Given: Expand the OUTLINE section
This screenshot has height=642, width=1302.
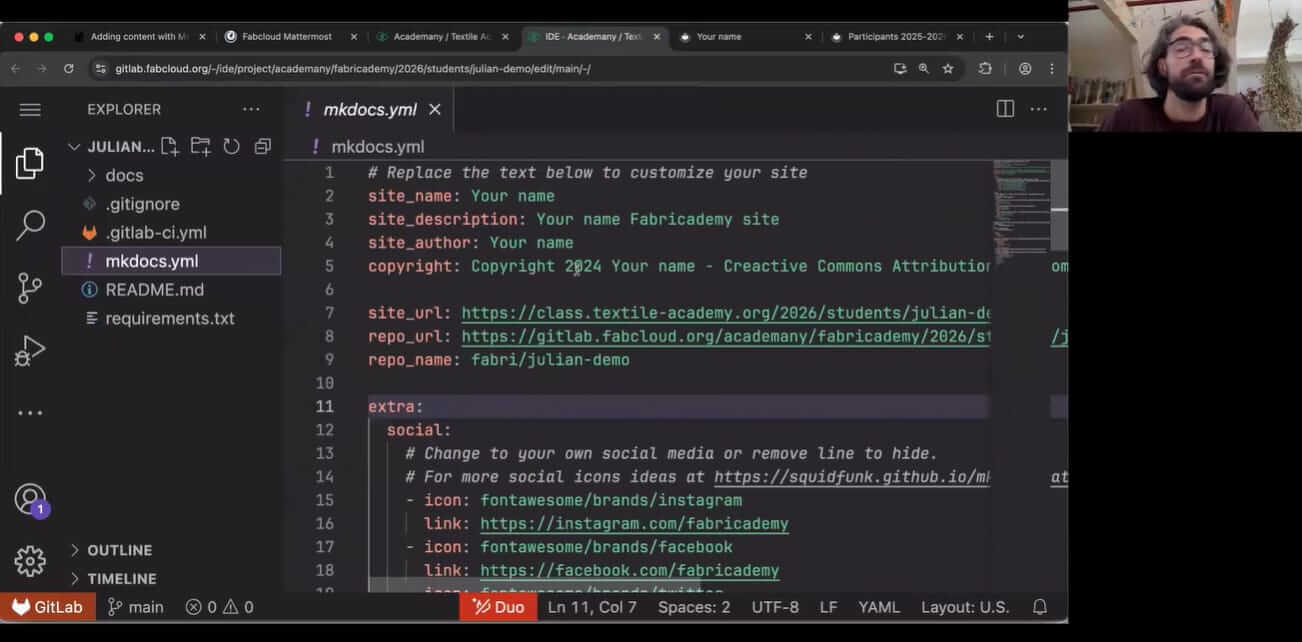Looking at the screenshot, I should click(119, 550).
